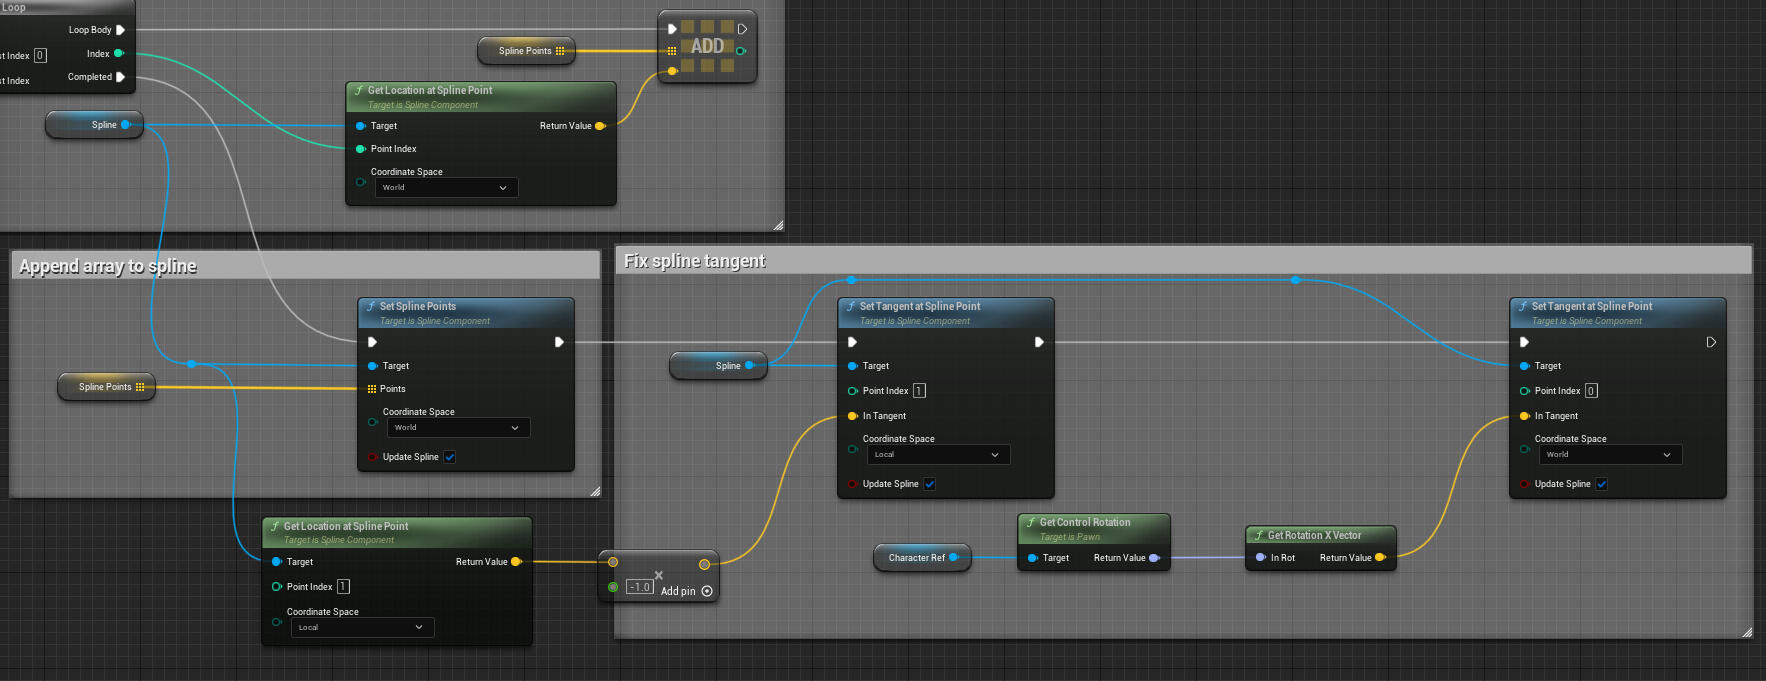Click the Spline Points array pin near ADD
The height and width of the screenshot is (681, 1766).
[560, 51]
